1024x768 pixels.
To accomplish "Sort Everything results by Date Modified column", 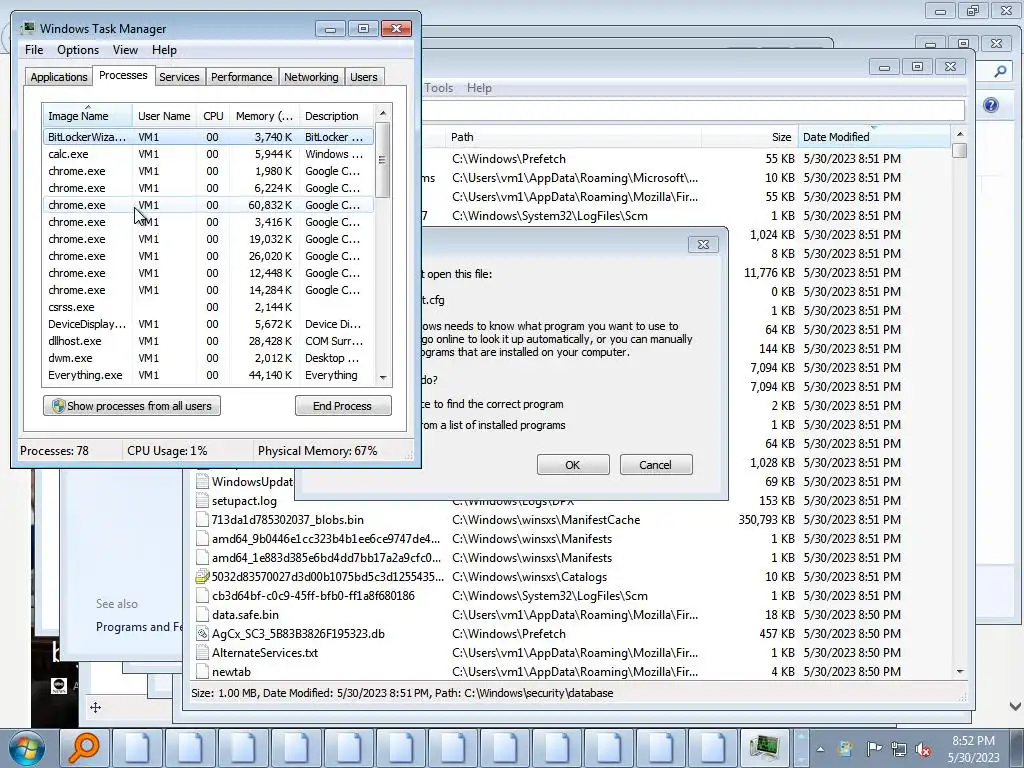I will [874, 137].
